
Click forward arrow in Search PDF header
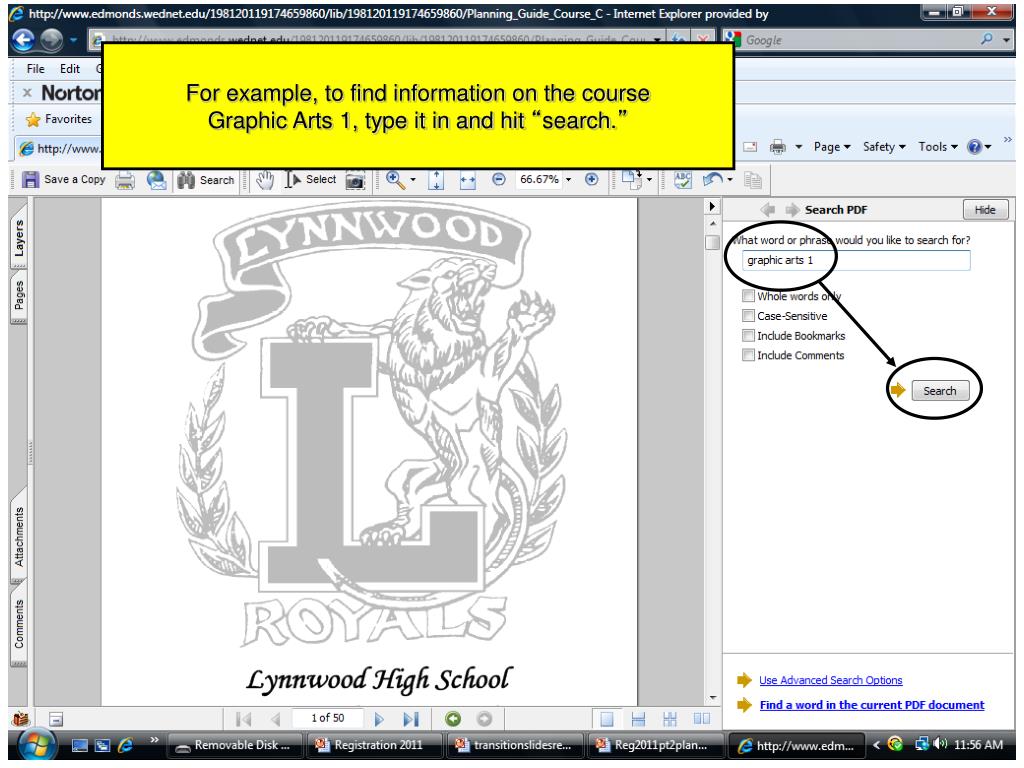792,210
